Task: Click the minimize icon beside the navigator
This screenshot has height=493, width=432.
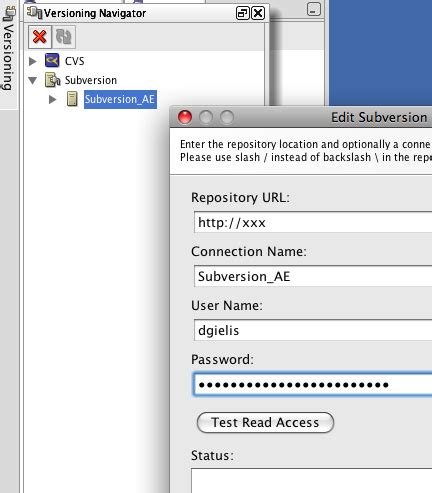Action: [x=314, y=9]
